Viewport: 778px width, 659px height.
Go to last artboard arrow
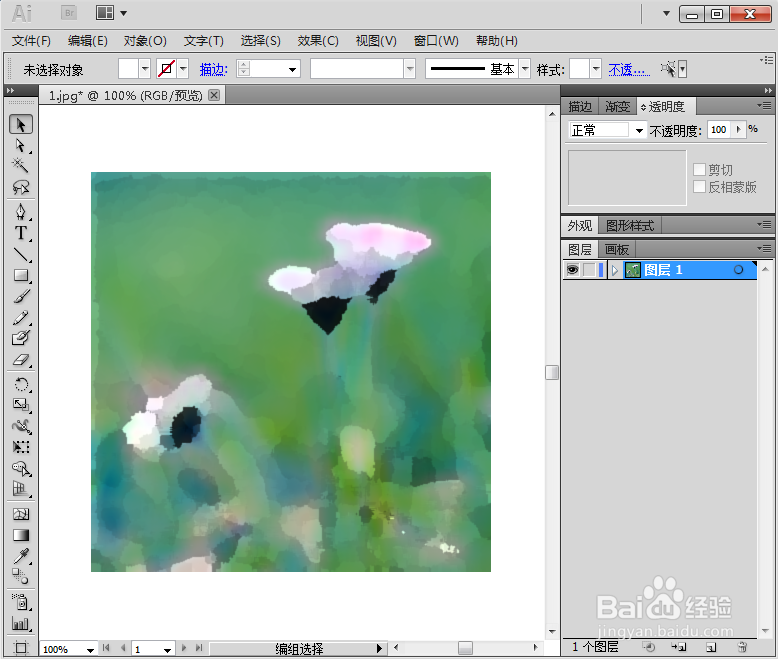point(199,648)
